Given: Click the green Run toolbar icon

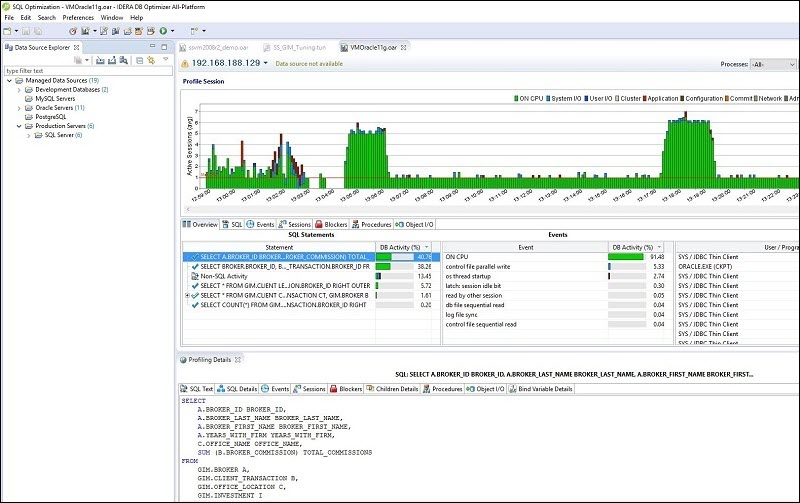Looking at the screenshot, I should click(163, 31).
